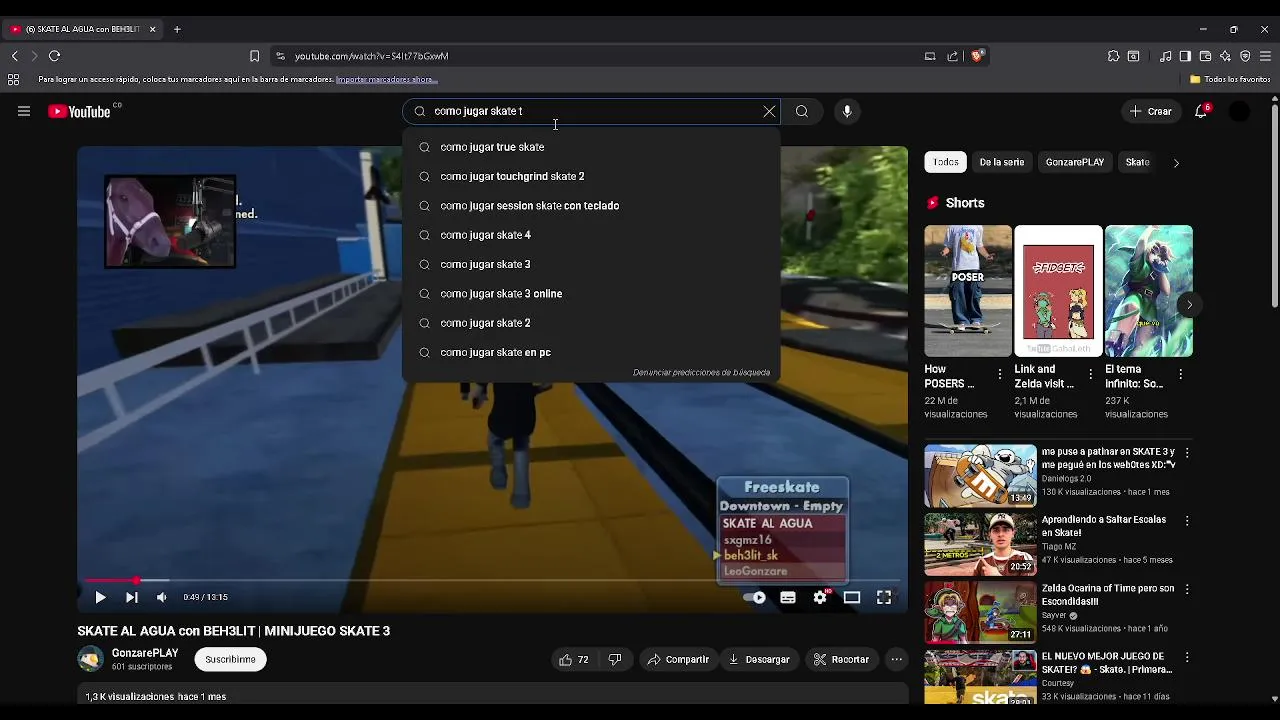Image resolution: width=1280 pixels, height=720 pixels.
Task: Select suggestion 'como jugar true skate'
Action: pos(590,147)
